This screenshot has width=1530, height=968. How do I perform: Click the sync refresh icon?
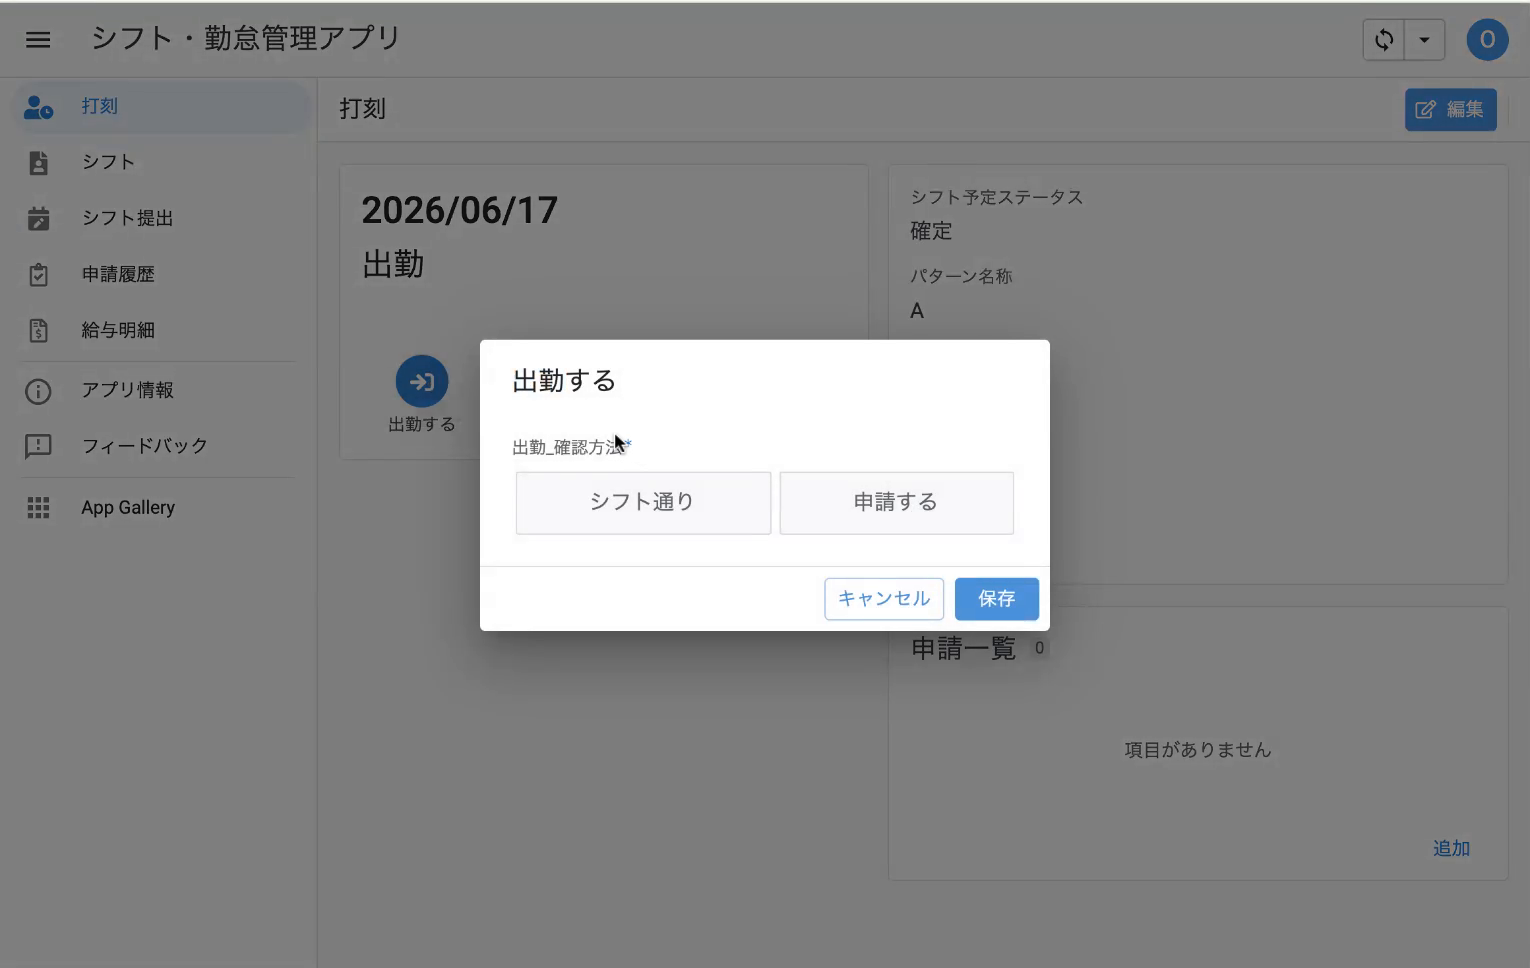coord(1384,40)
